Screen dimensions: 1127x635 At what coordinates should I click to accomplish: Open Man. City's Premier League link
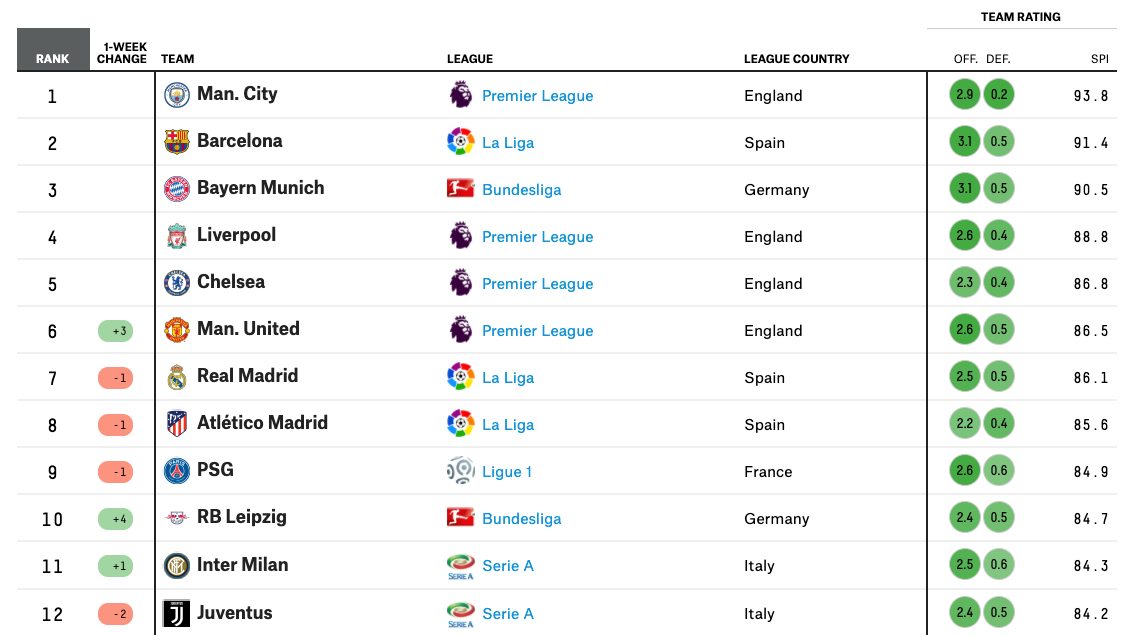[537, 96]
